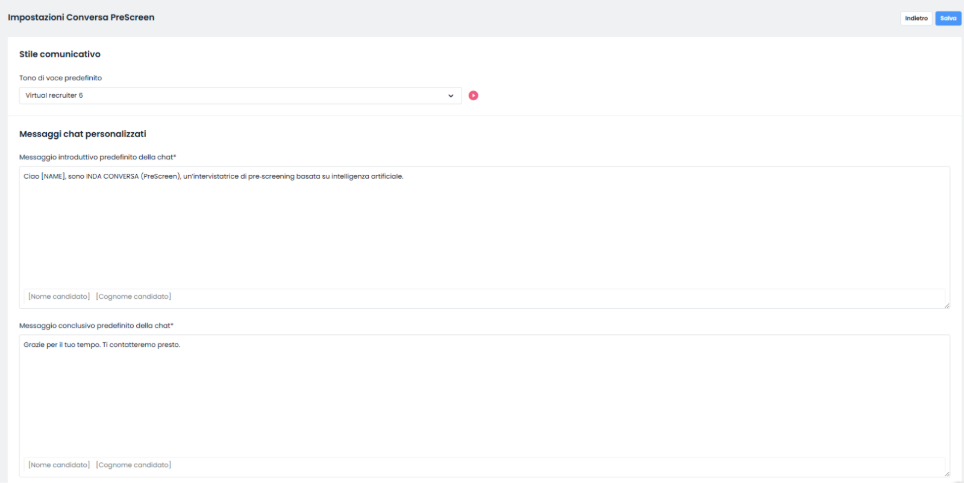
Task: Play the selected voice tone preview
Action: coord(473,95)
